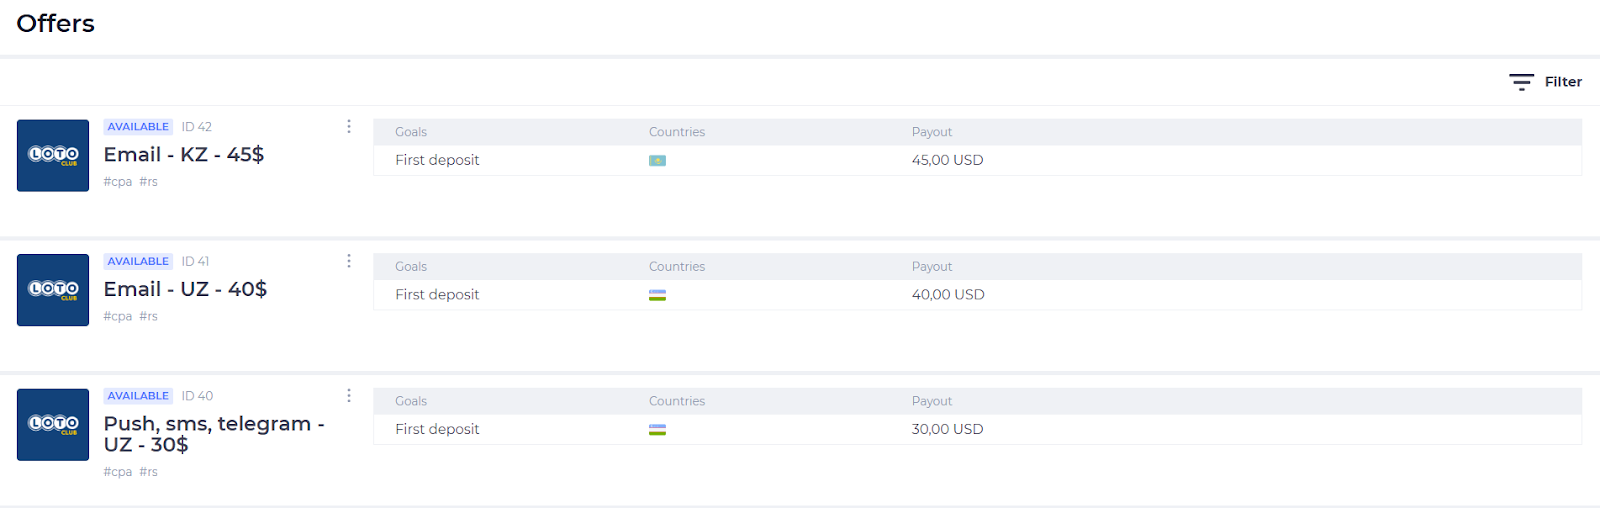Viewport: 1600px width, 508px height.
Task: Open the Email - UZ - 40$ offer
Action: (185, 290)
